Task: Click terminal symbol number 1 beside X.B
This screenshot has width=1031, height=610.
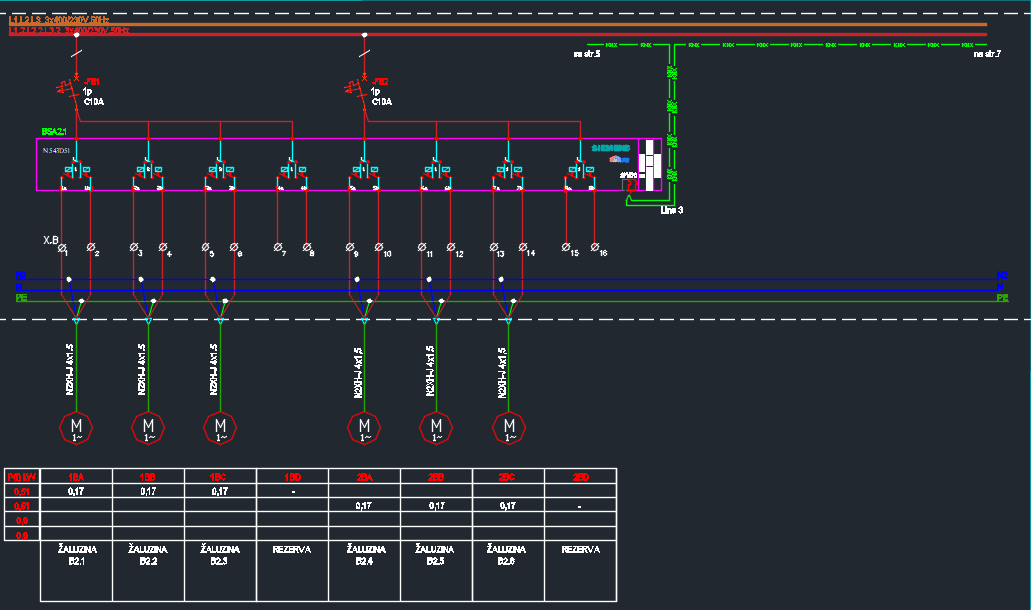Action: click(62, 247)
